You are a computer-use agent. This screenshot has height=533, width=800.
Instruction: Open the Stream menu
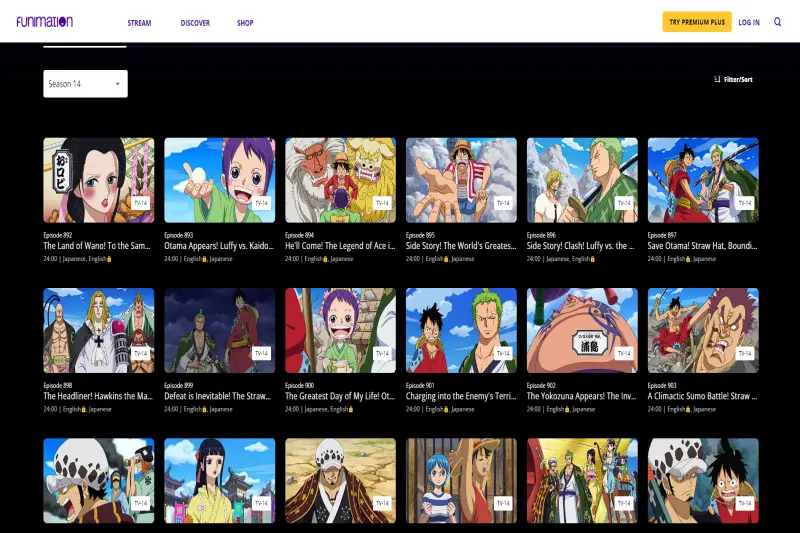139,23
